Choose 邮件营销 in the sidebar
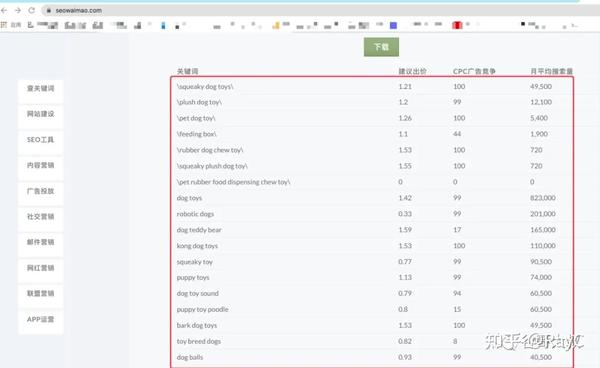The image size is (600, 368). (x=41, y=242)
